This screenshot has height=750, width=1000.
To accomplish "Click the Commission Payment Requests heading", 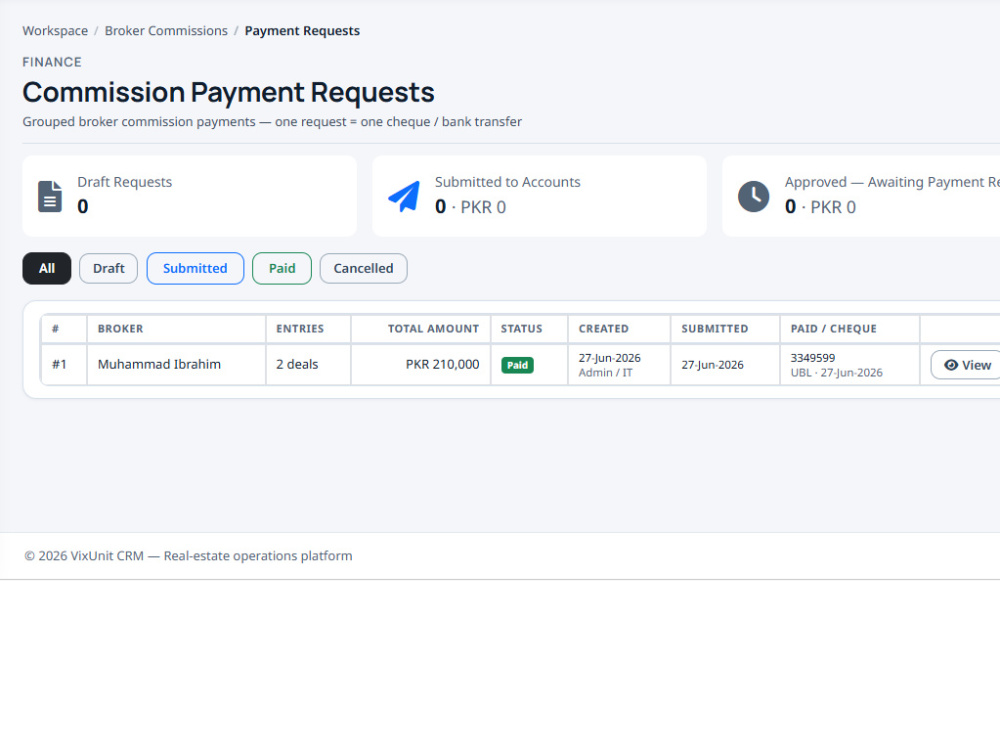I will [228, 92].
